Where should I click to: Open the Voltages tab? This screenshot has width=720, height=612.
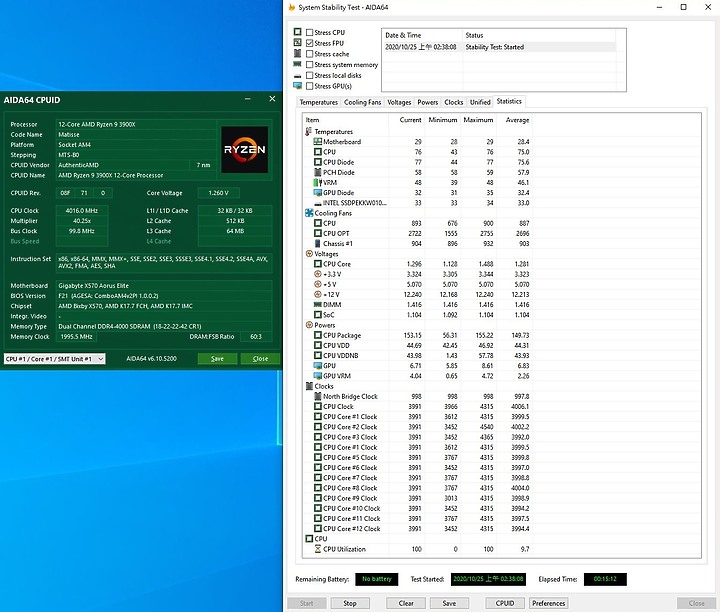[x=399, y=102]
